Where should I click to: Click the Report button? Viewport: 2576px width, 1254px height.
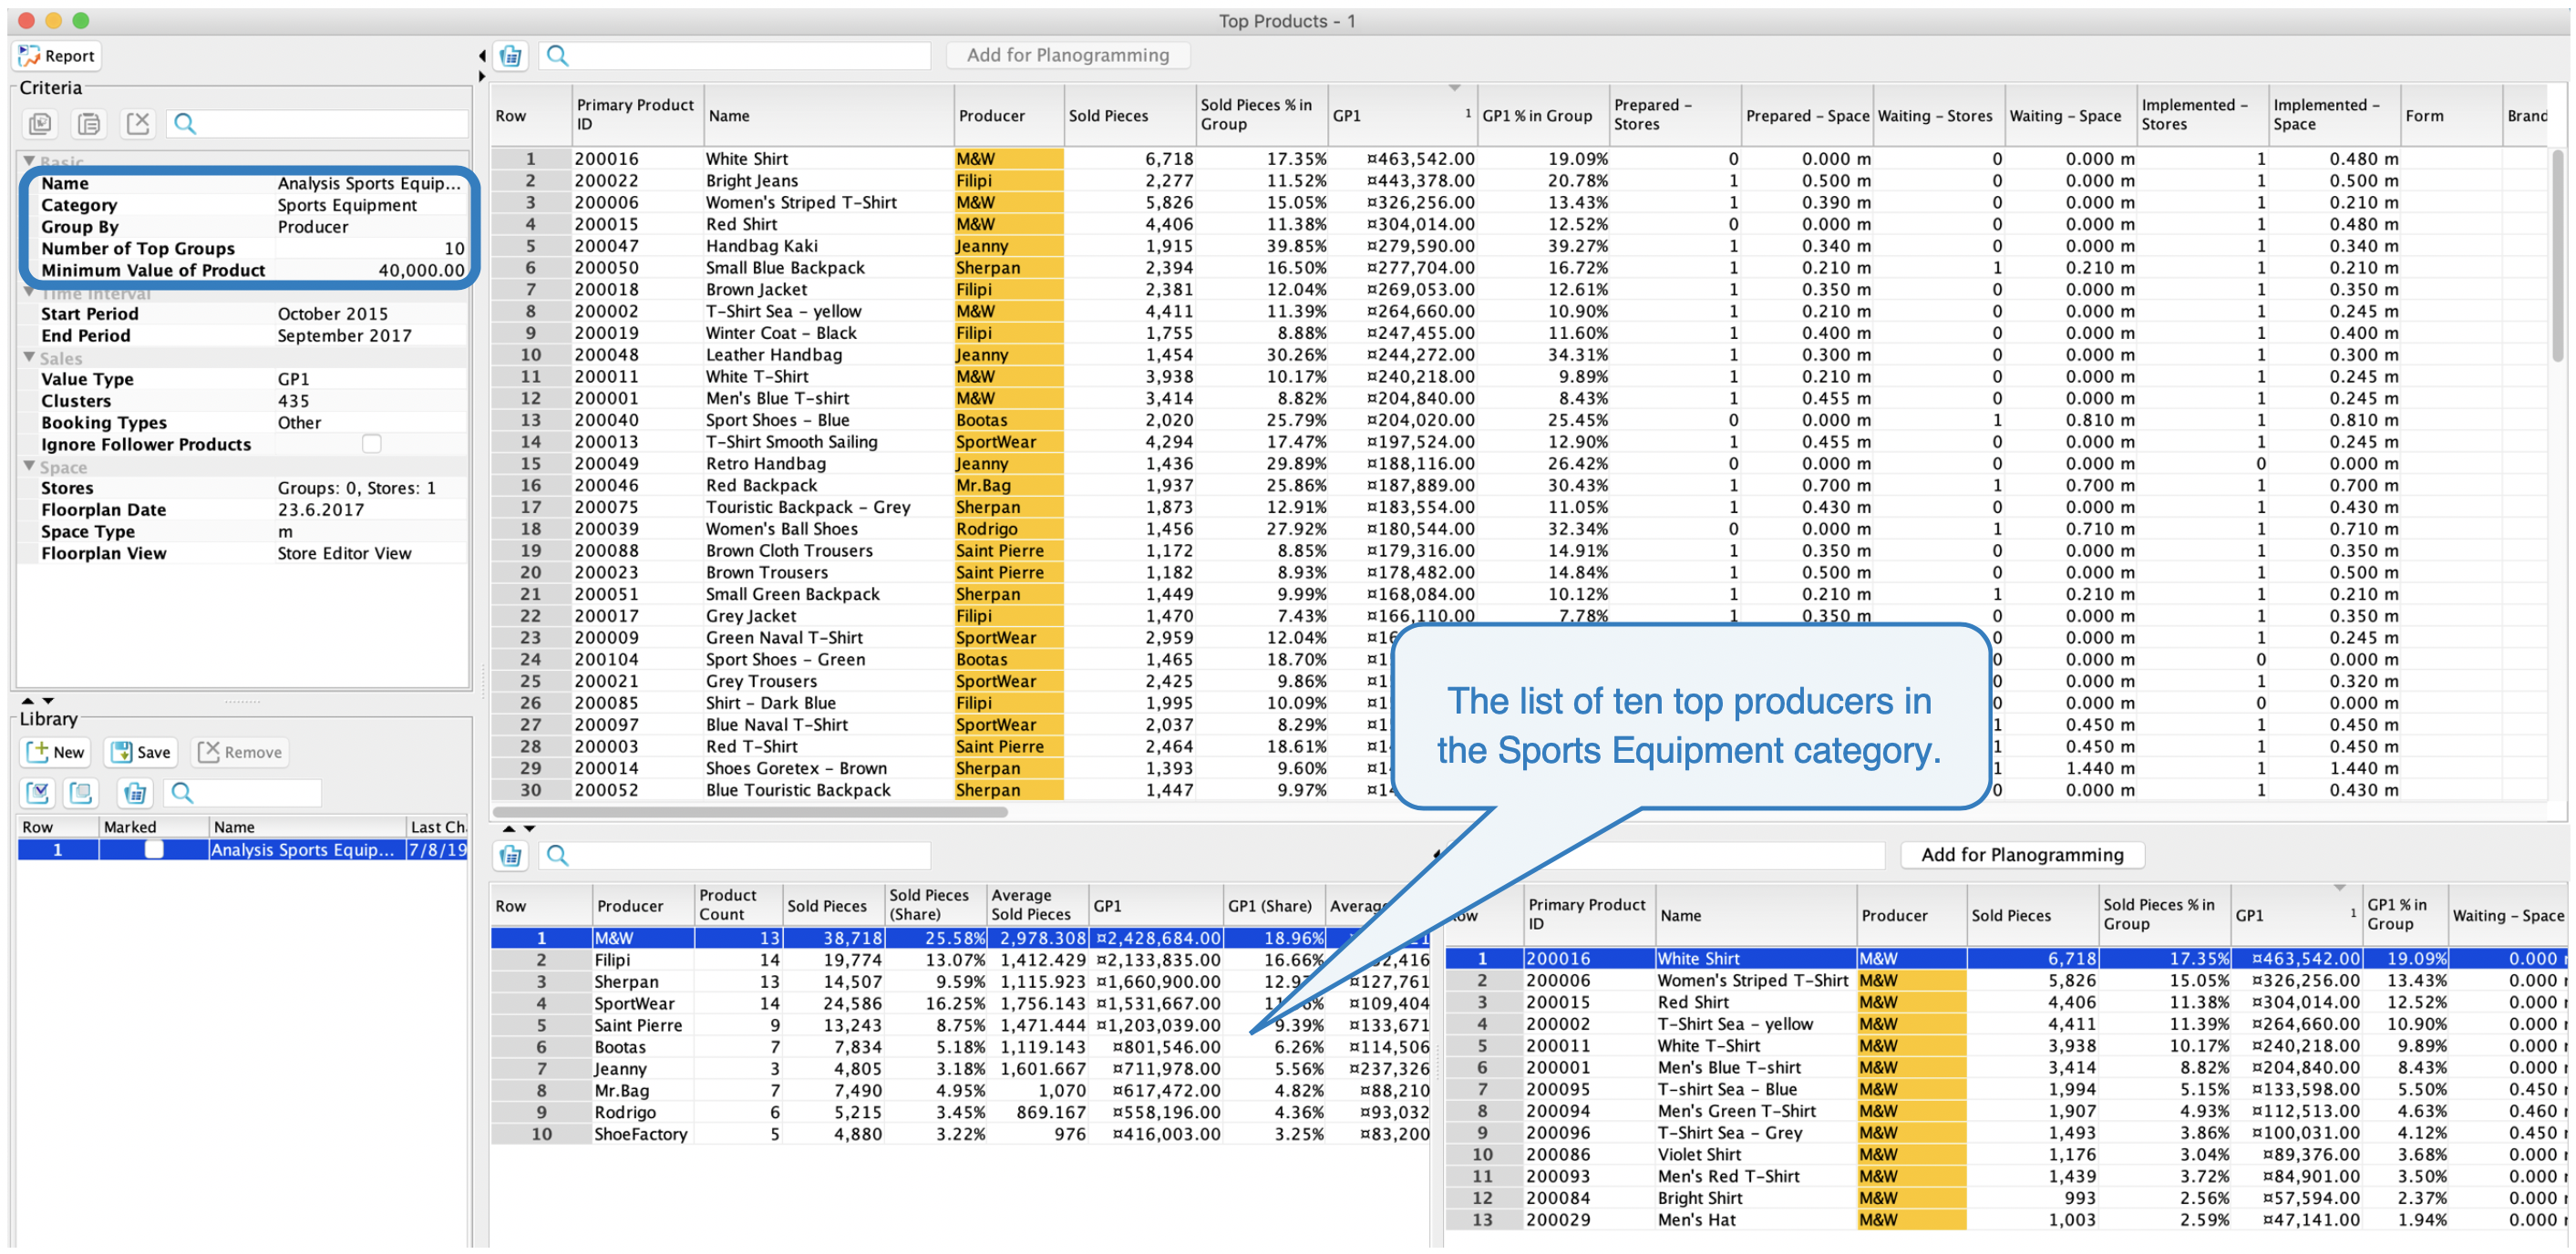click(57, 56)
